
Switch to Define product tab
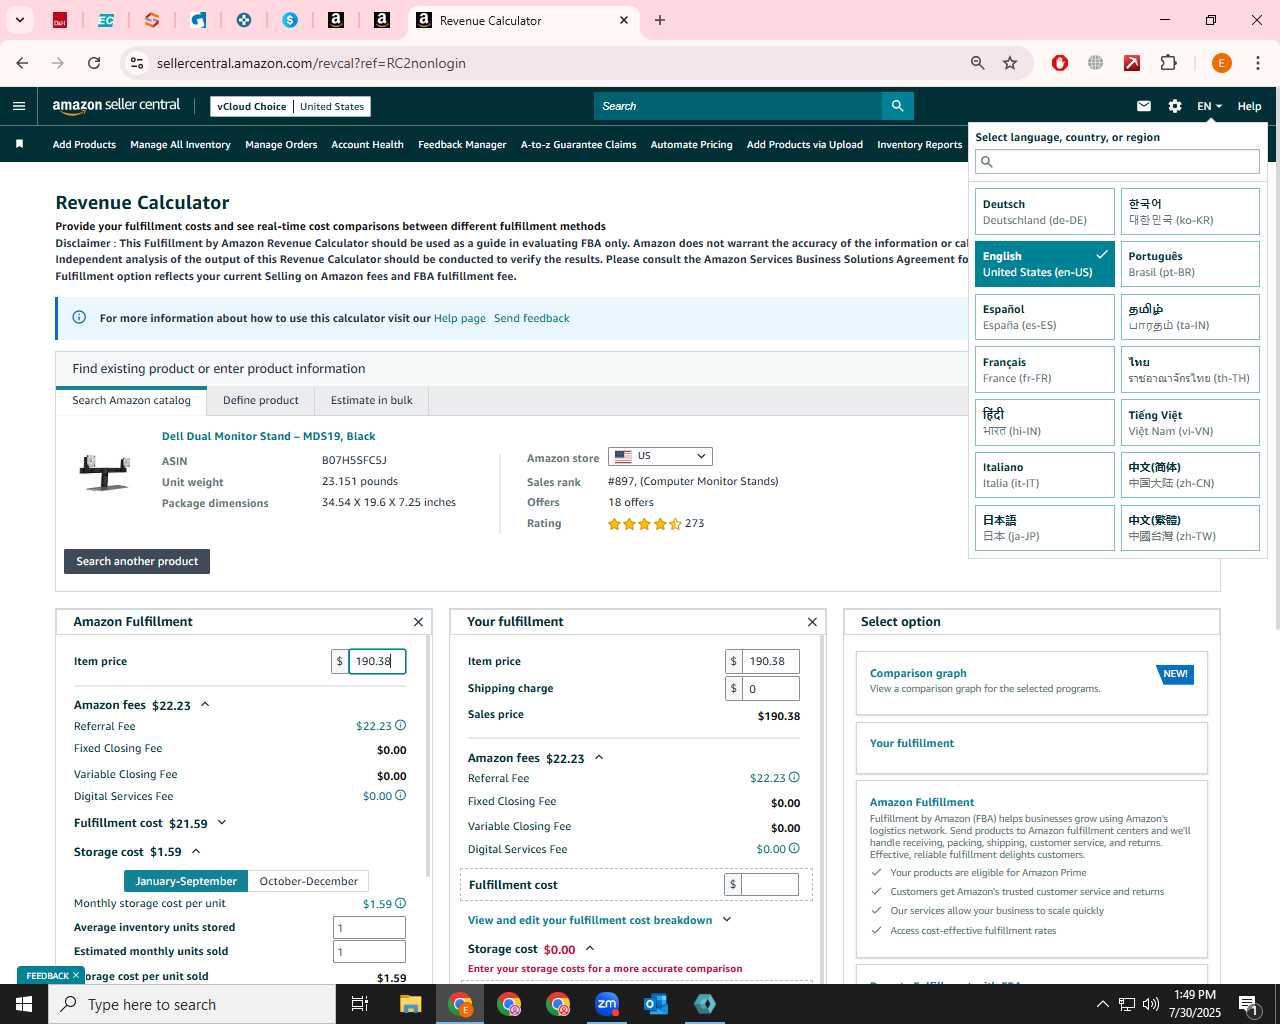pos(260,400)
